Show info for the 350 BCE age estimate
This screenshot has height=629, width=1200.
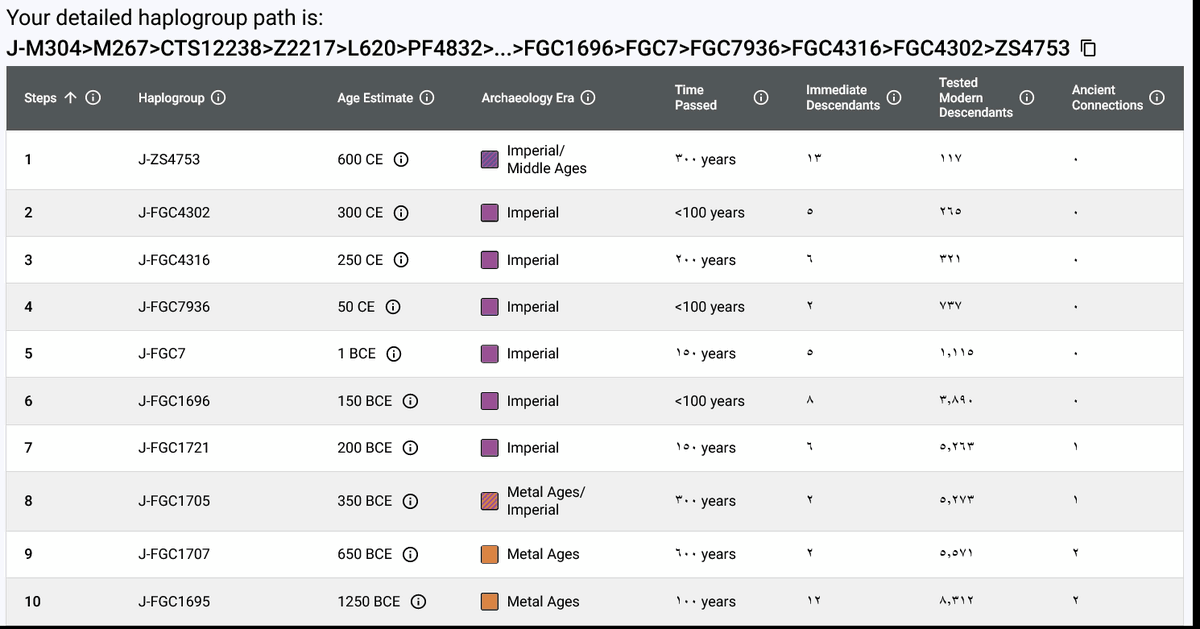tap(410, 501)
